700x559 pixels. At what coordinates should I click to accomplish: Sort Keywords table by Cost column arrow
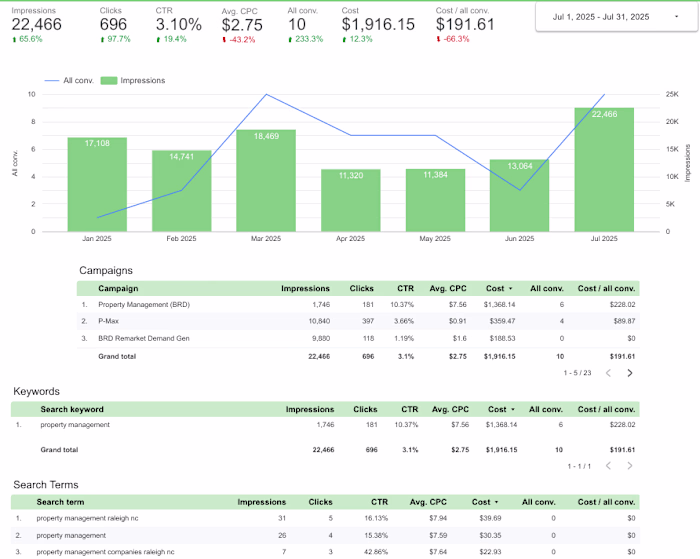pos(512,409)
